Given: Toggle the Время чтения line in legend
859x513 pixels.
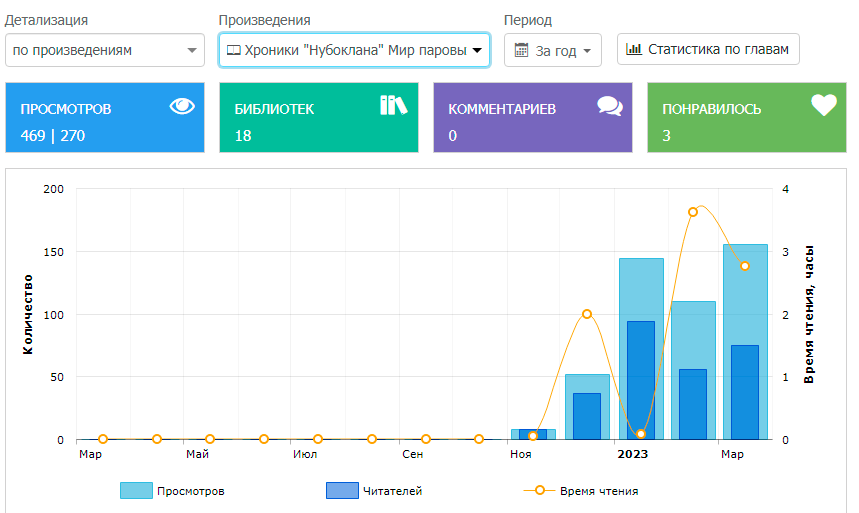Looking at the screenshot, I should coord(582,491).
